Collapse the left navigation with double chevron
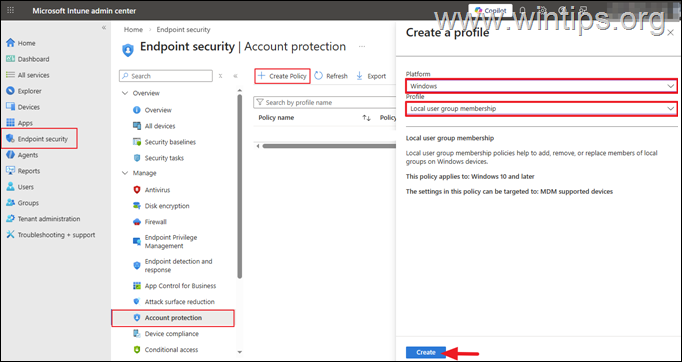The image size is (682, 362). tap(104, 27)
